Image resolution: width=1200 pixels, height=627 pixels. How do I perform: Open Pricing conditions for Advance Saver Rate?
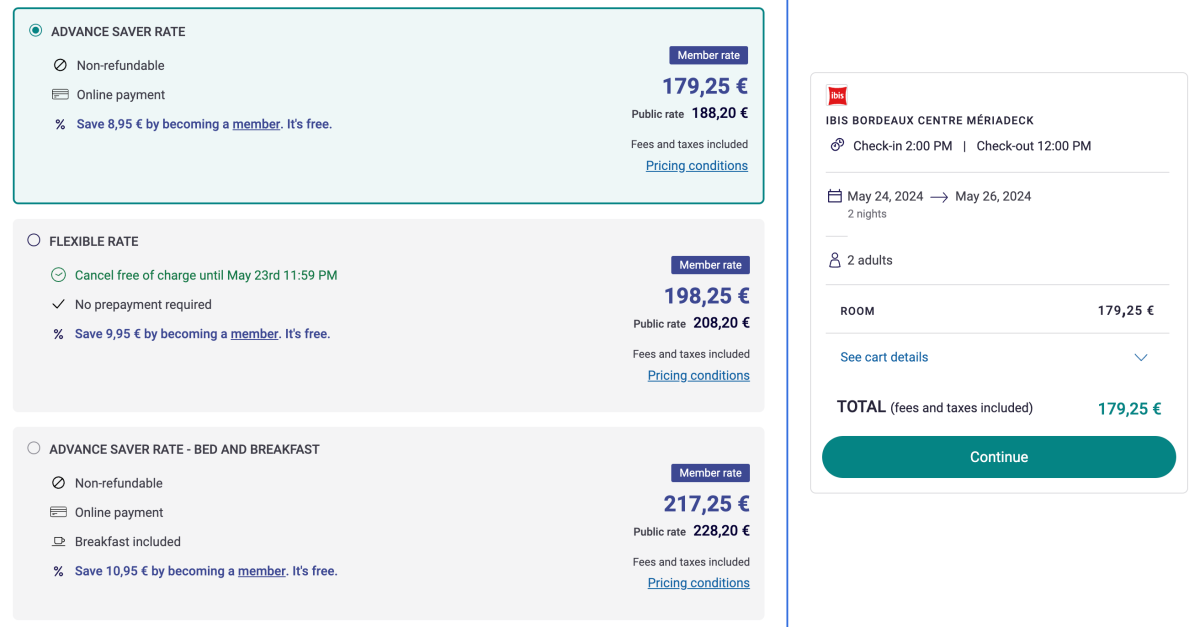[x=696, y=166]
